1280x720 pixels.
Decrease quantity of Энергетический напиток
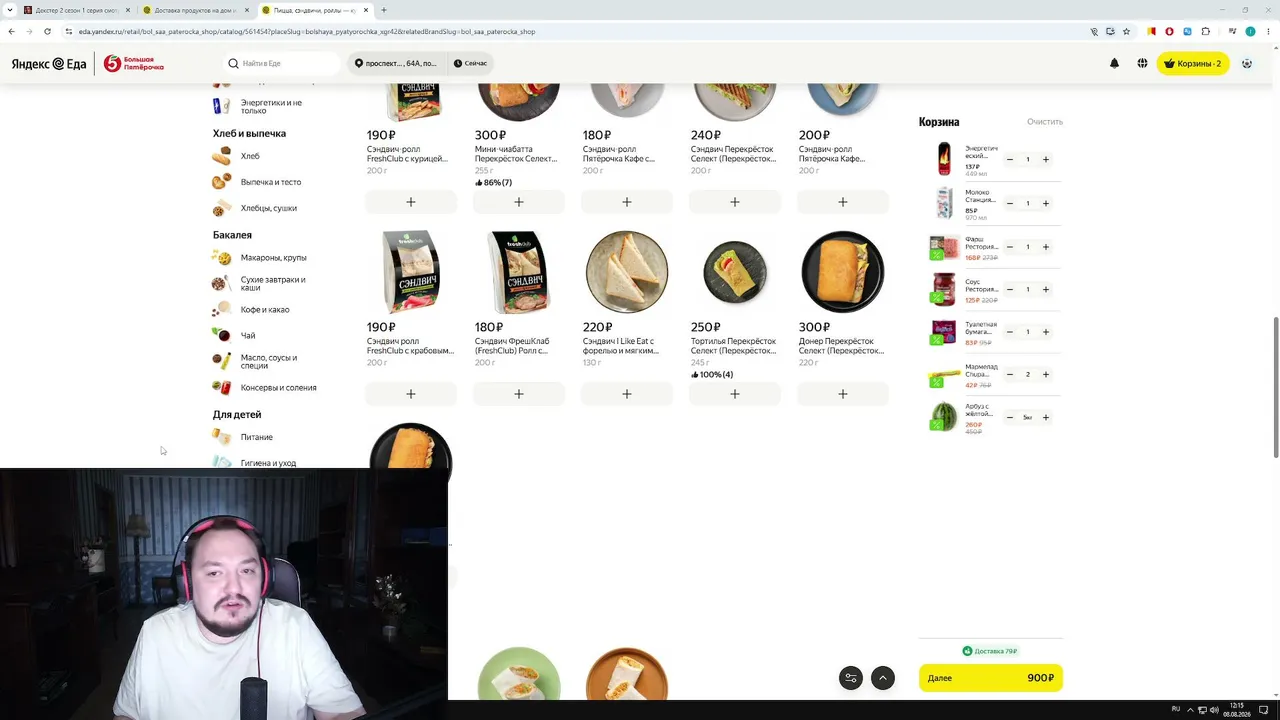[1010, 160]
